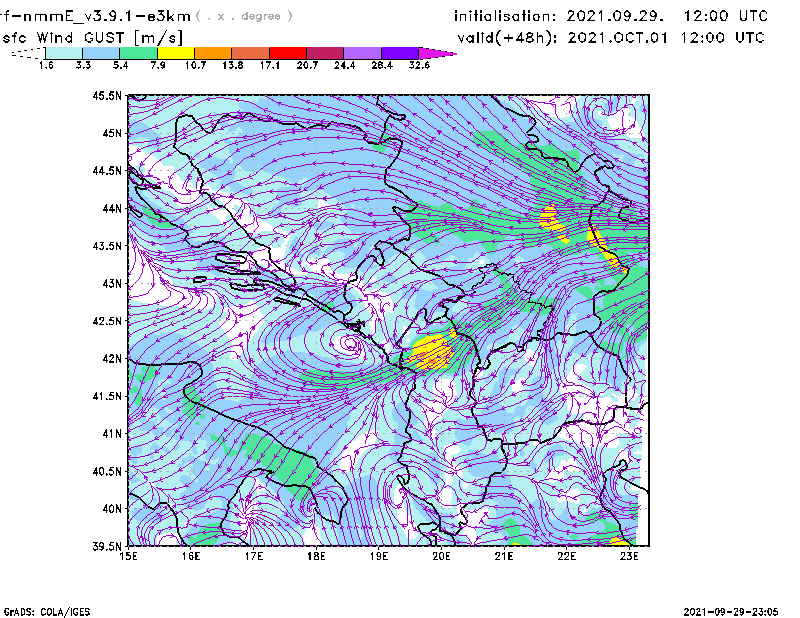Select the green 5.4–7.9 legend swatch
800x618 pixels.
138,53
